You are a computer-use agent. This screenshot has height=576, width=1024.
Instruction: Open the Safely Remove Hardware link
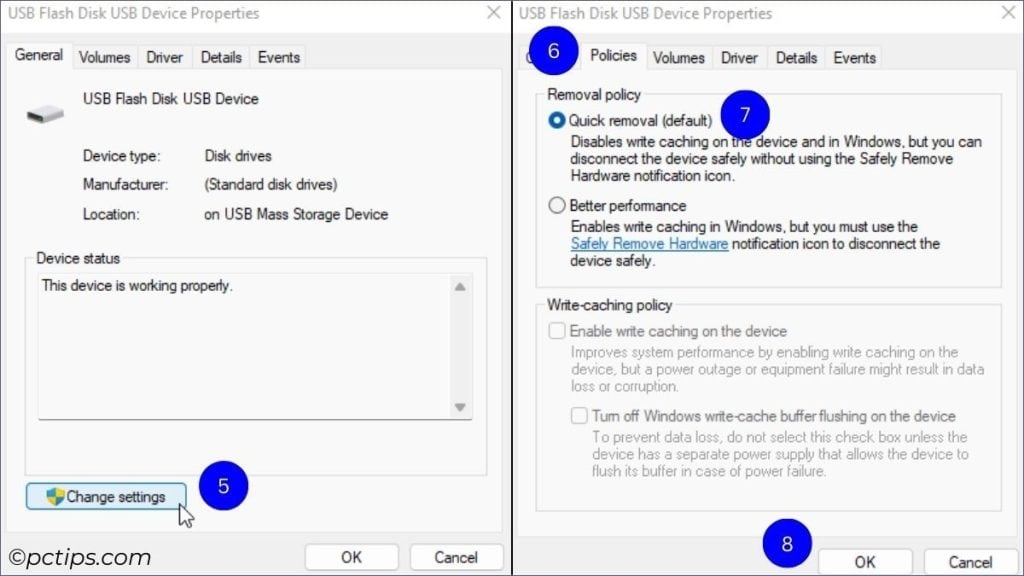[x=649, y=244]
